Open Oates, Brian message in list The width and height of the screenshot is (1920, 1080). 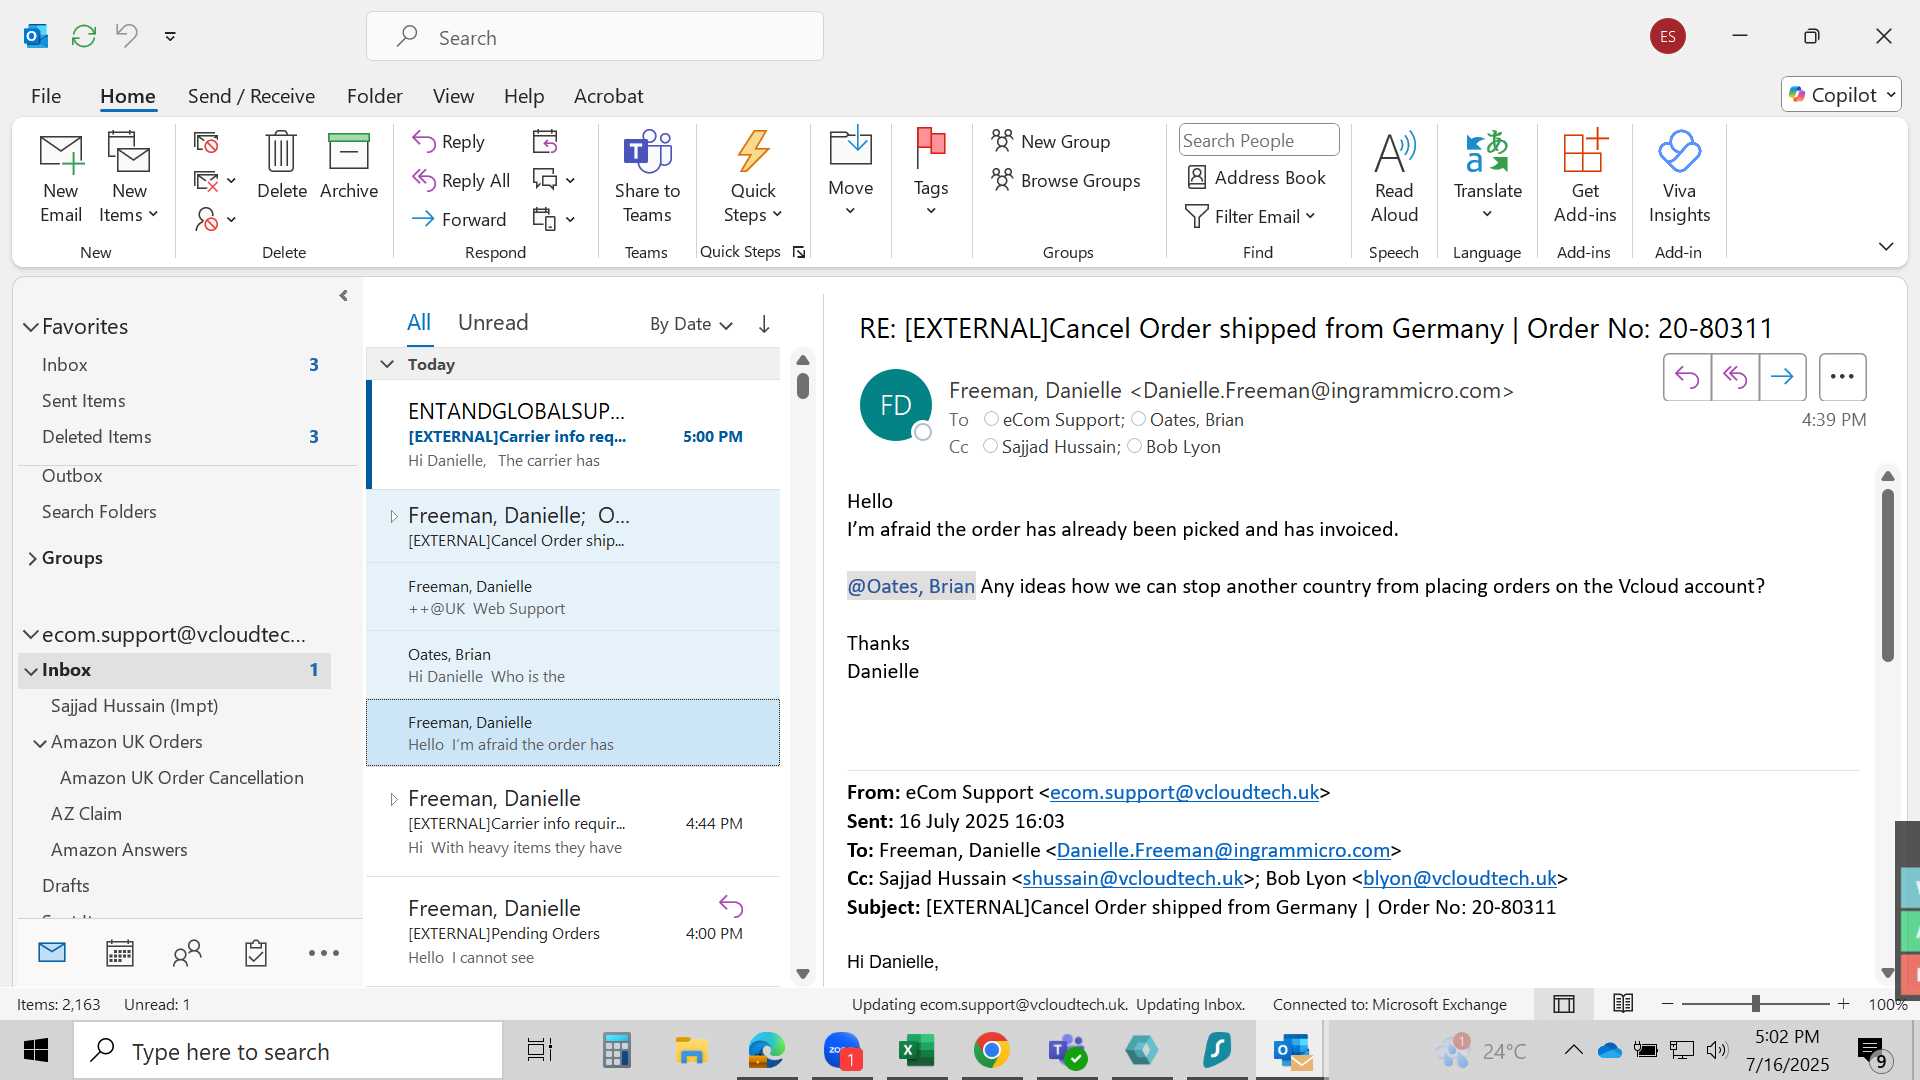[x=573, y=665]
